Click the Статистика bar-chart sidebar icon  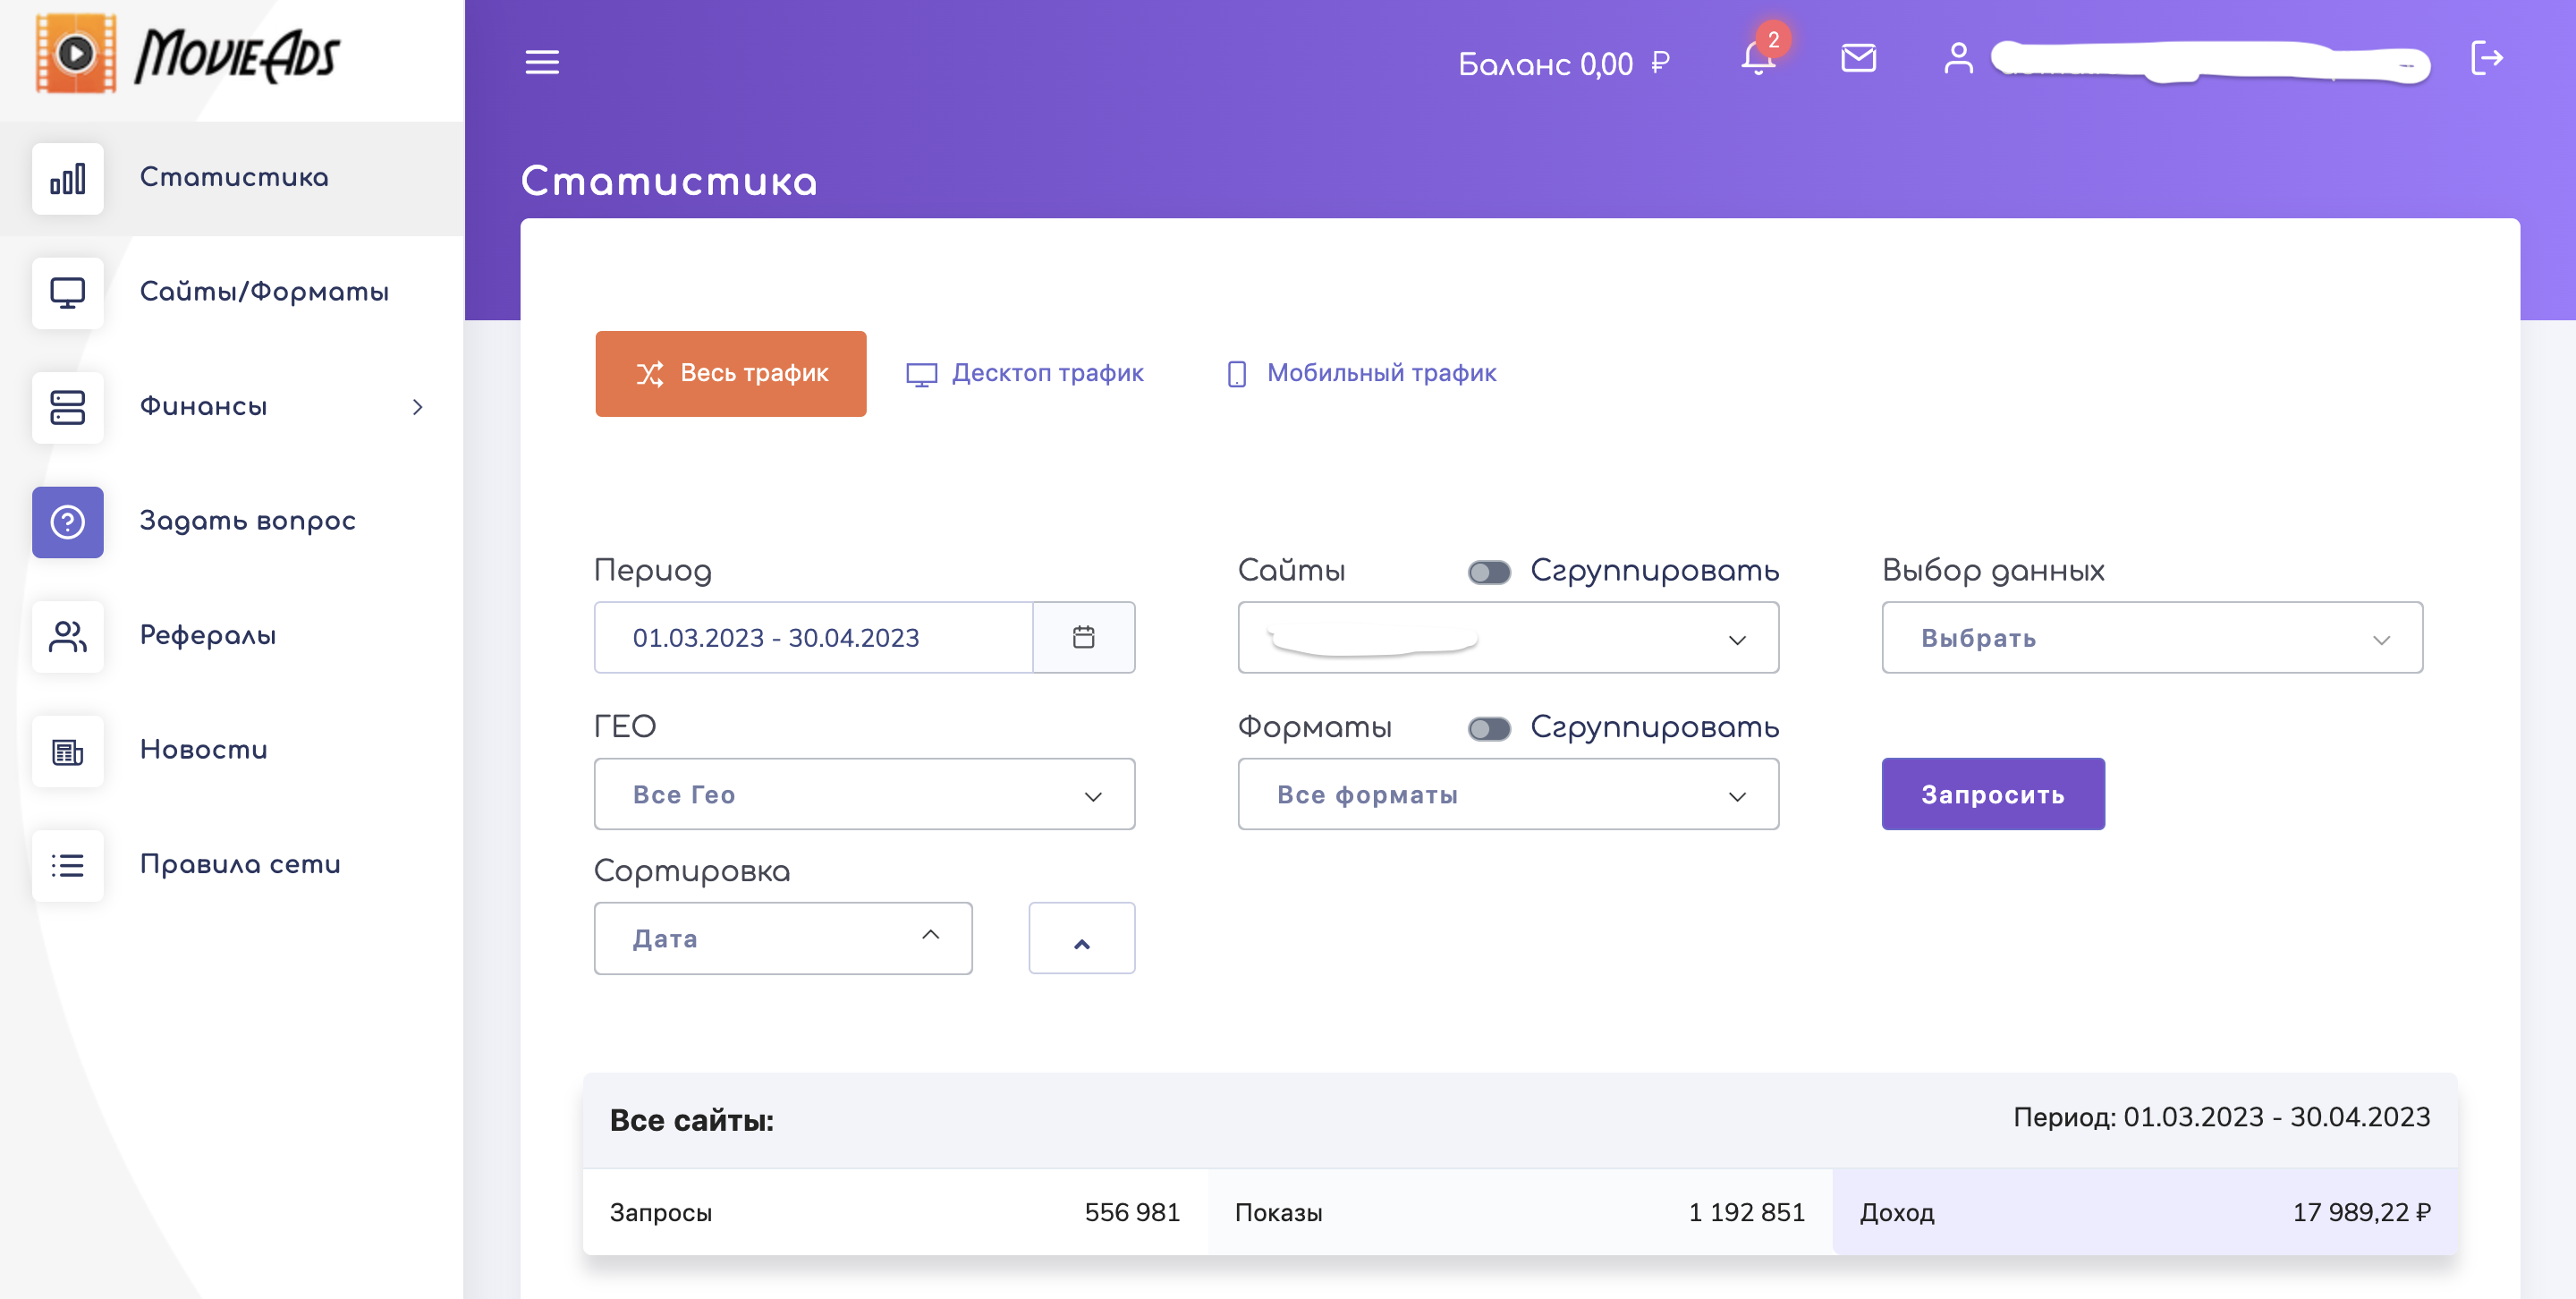point(68,178)
